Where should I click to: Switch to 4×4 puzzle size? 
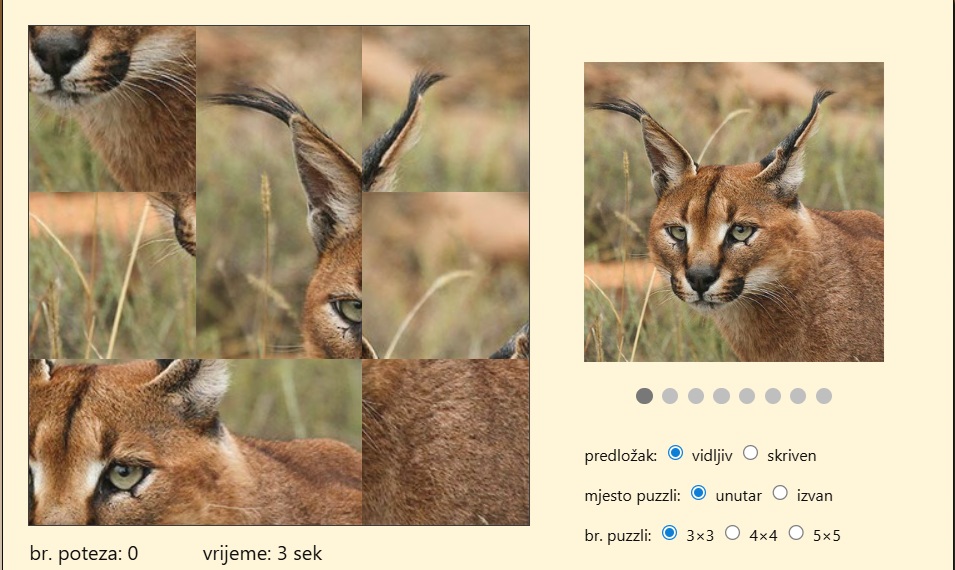tap(732, 532)
